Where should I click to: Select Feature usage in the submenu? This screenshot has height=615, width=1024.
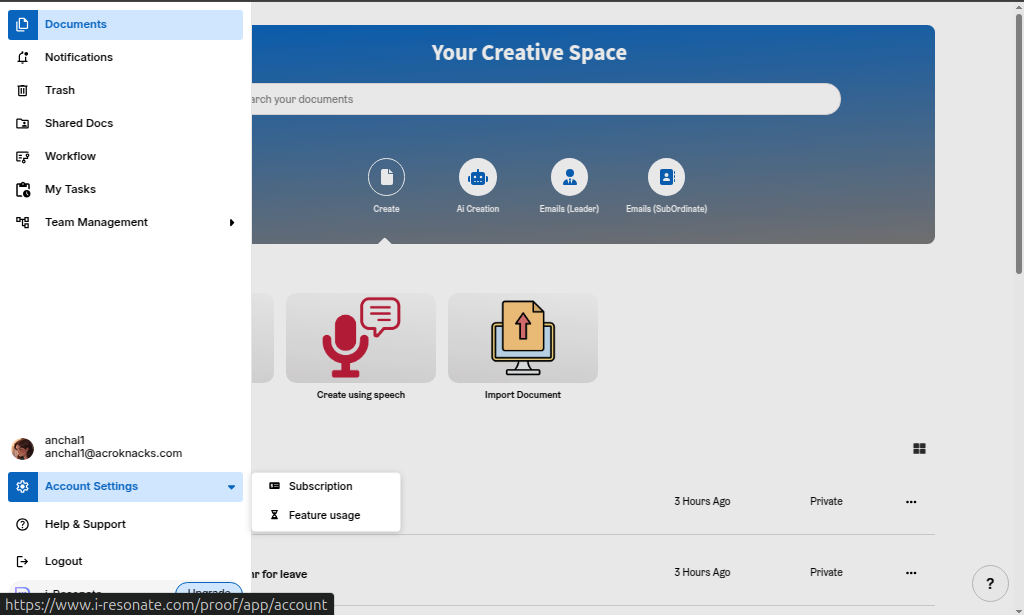click(x=324, y=515)
